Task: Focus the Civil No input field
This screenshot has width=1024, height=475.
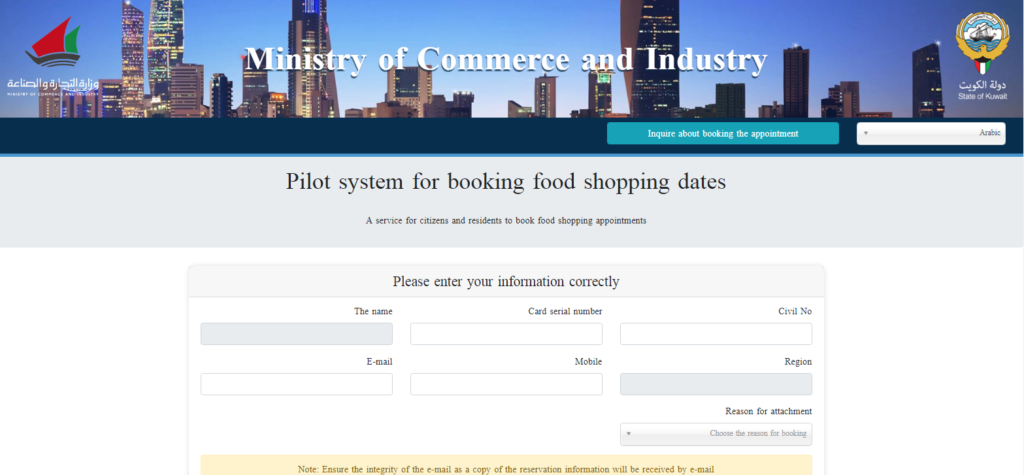Action: [716, 334]
